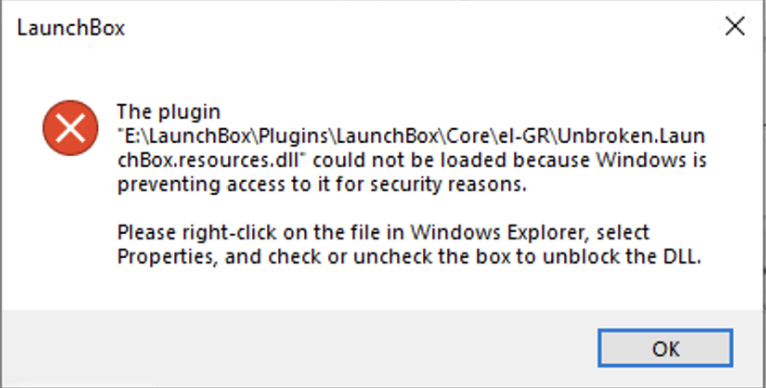Click the OK button
The height and width of the screenshot is (388, 766).
(665, 348)
